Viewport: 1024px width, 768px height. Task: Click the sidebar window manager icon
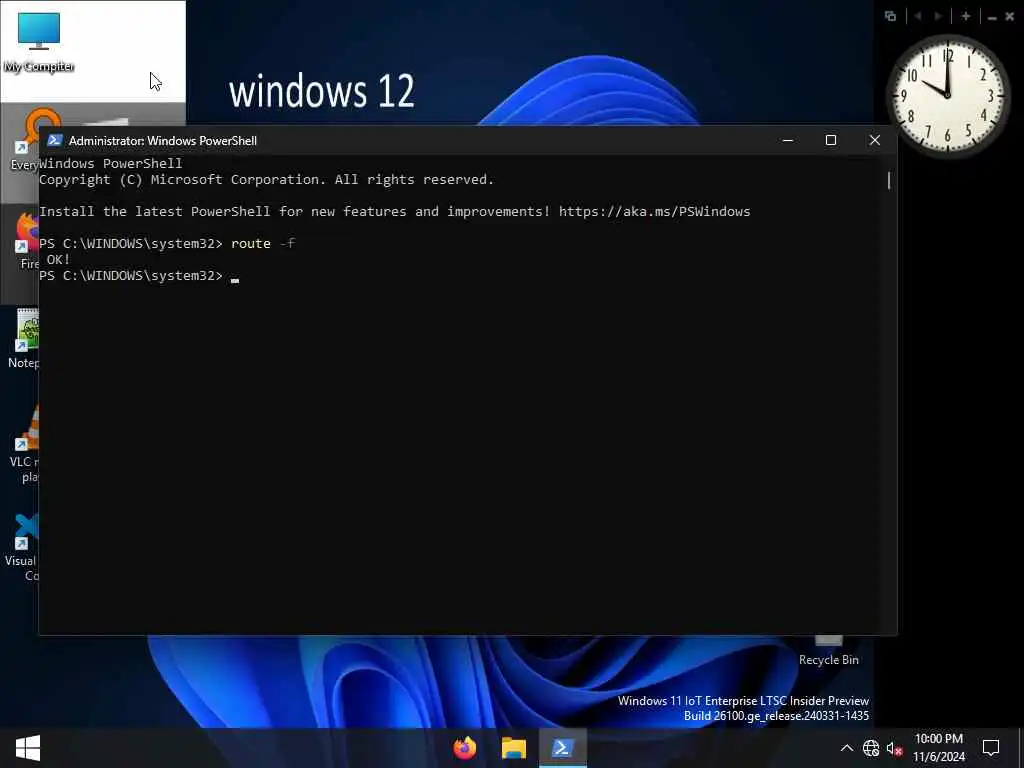[x=890, y=16]
